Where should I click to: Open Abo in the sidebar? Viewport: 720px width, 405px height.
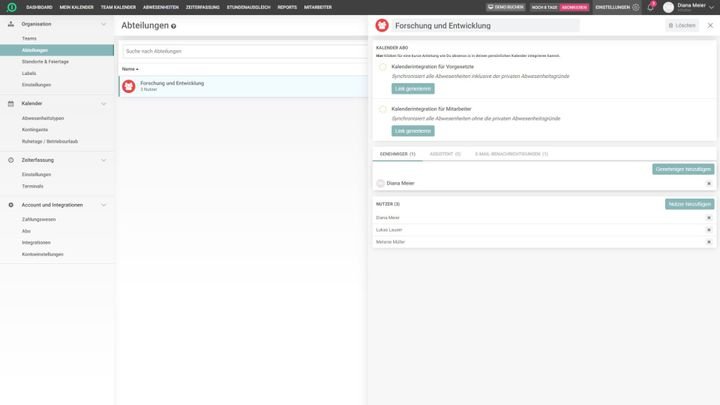(26, 231)
